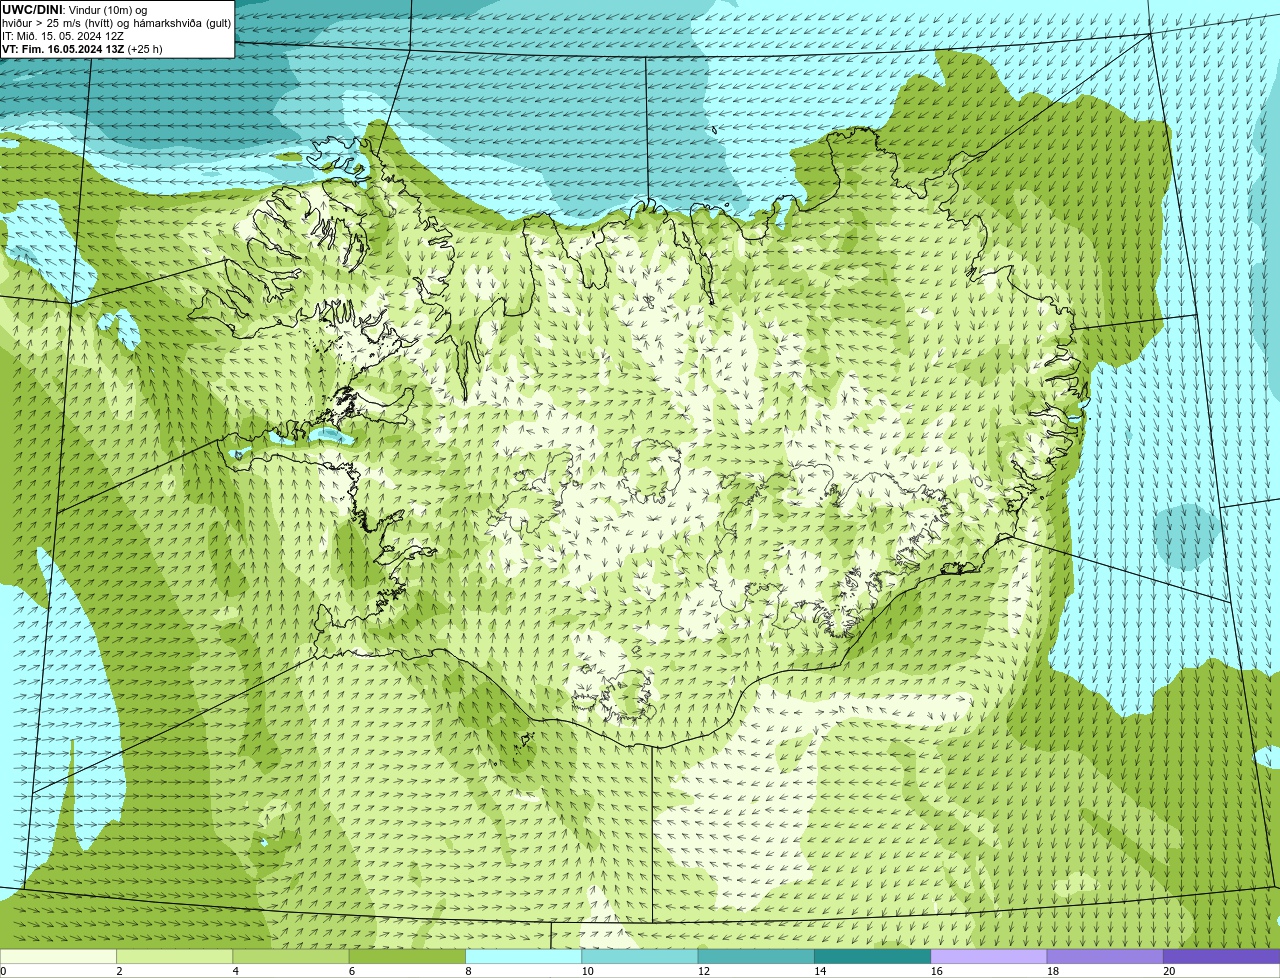Pick the 8–10 m/s light cyan swatch
The width and height of the screenshot is (1280, 978).
523,956
